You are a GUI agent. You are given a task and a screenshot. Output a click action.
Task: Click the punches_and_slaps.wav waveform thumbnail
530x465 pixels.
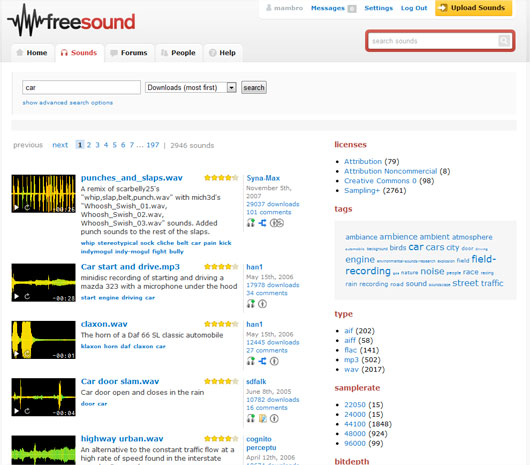click(x=44, y=194)
